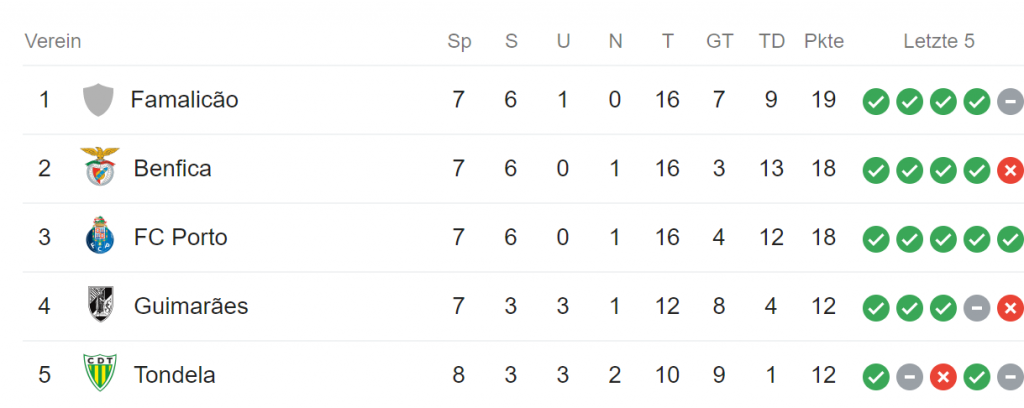Click Tondela's red loss icon in last 5
Image resolution: width=1024 pixels, height=408 pixels.
942,377
